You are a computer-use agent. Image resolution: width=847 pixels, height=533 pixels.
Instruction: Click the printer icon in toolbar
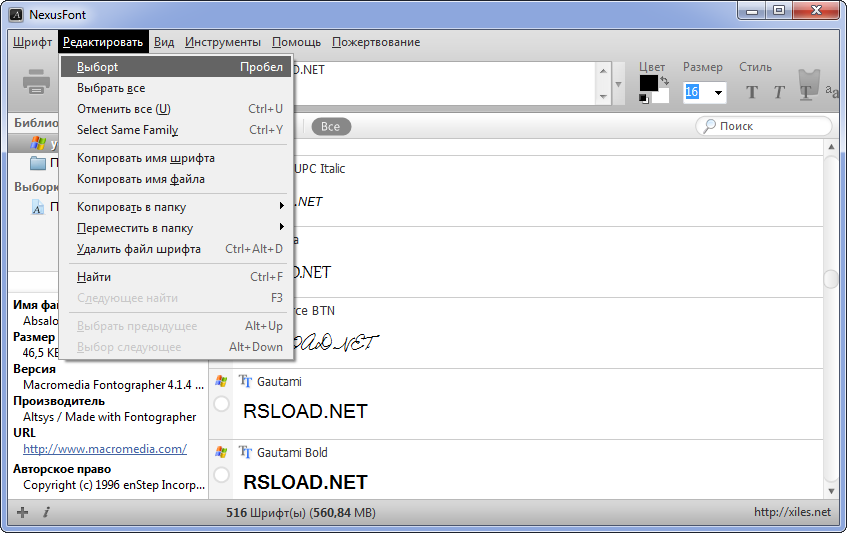click(x=36, y=82)
